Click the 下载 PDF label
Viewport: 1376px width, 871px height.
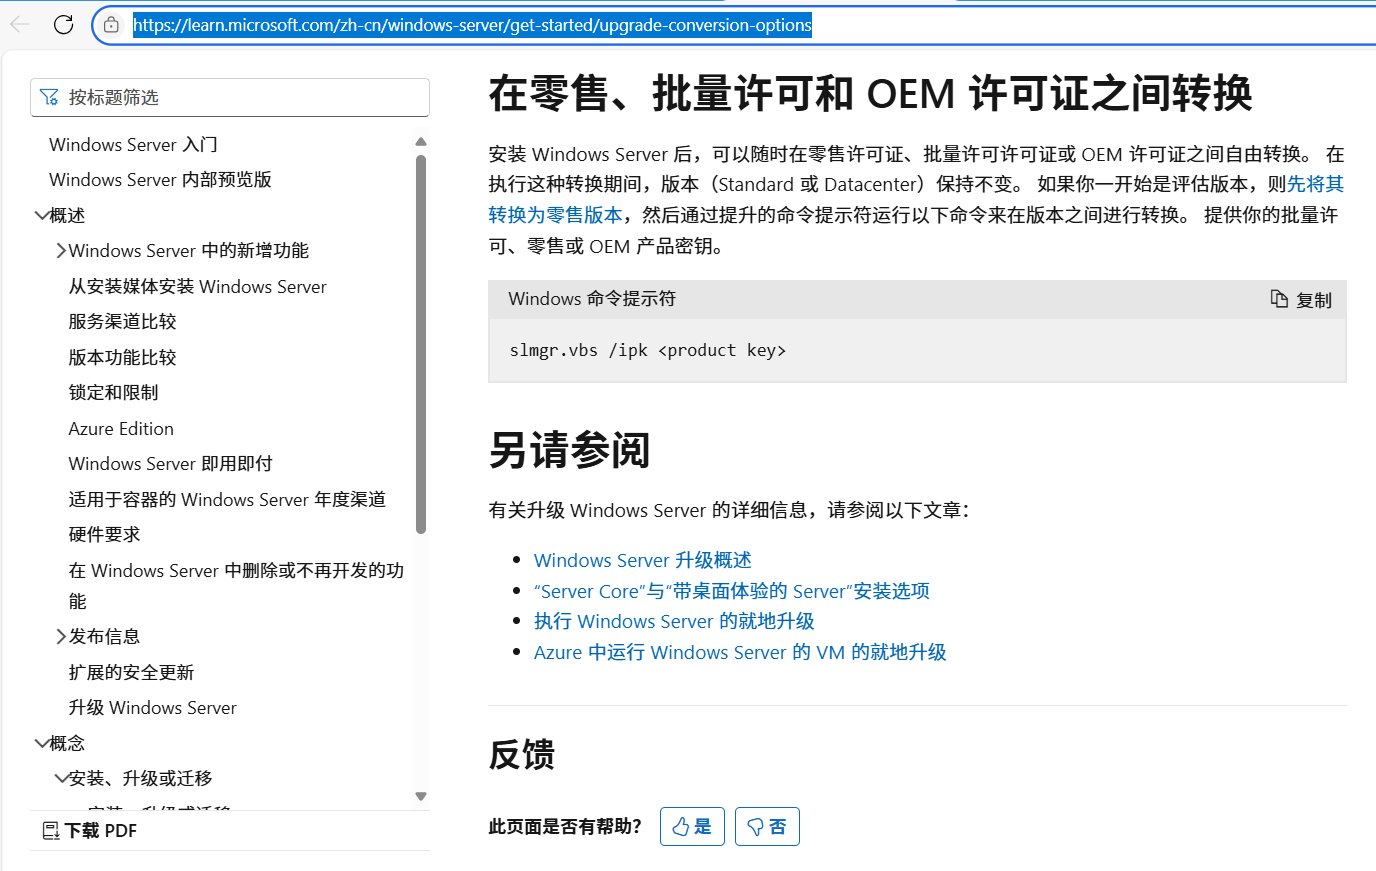101,830
